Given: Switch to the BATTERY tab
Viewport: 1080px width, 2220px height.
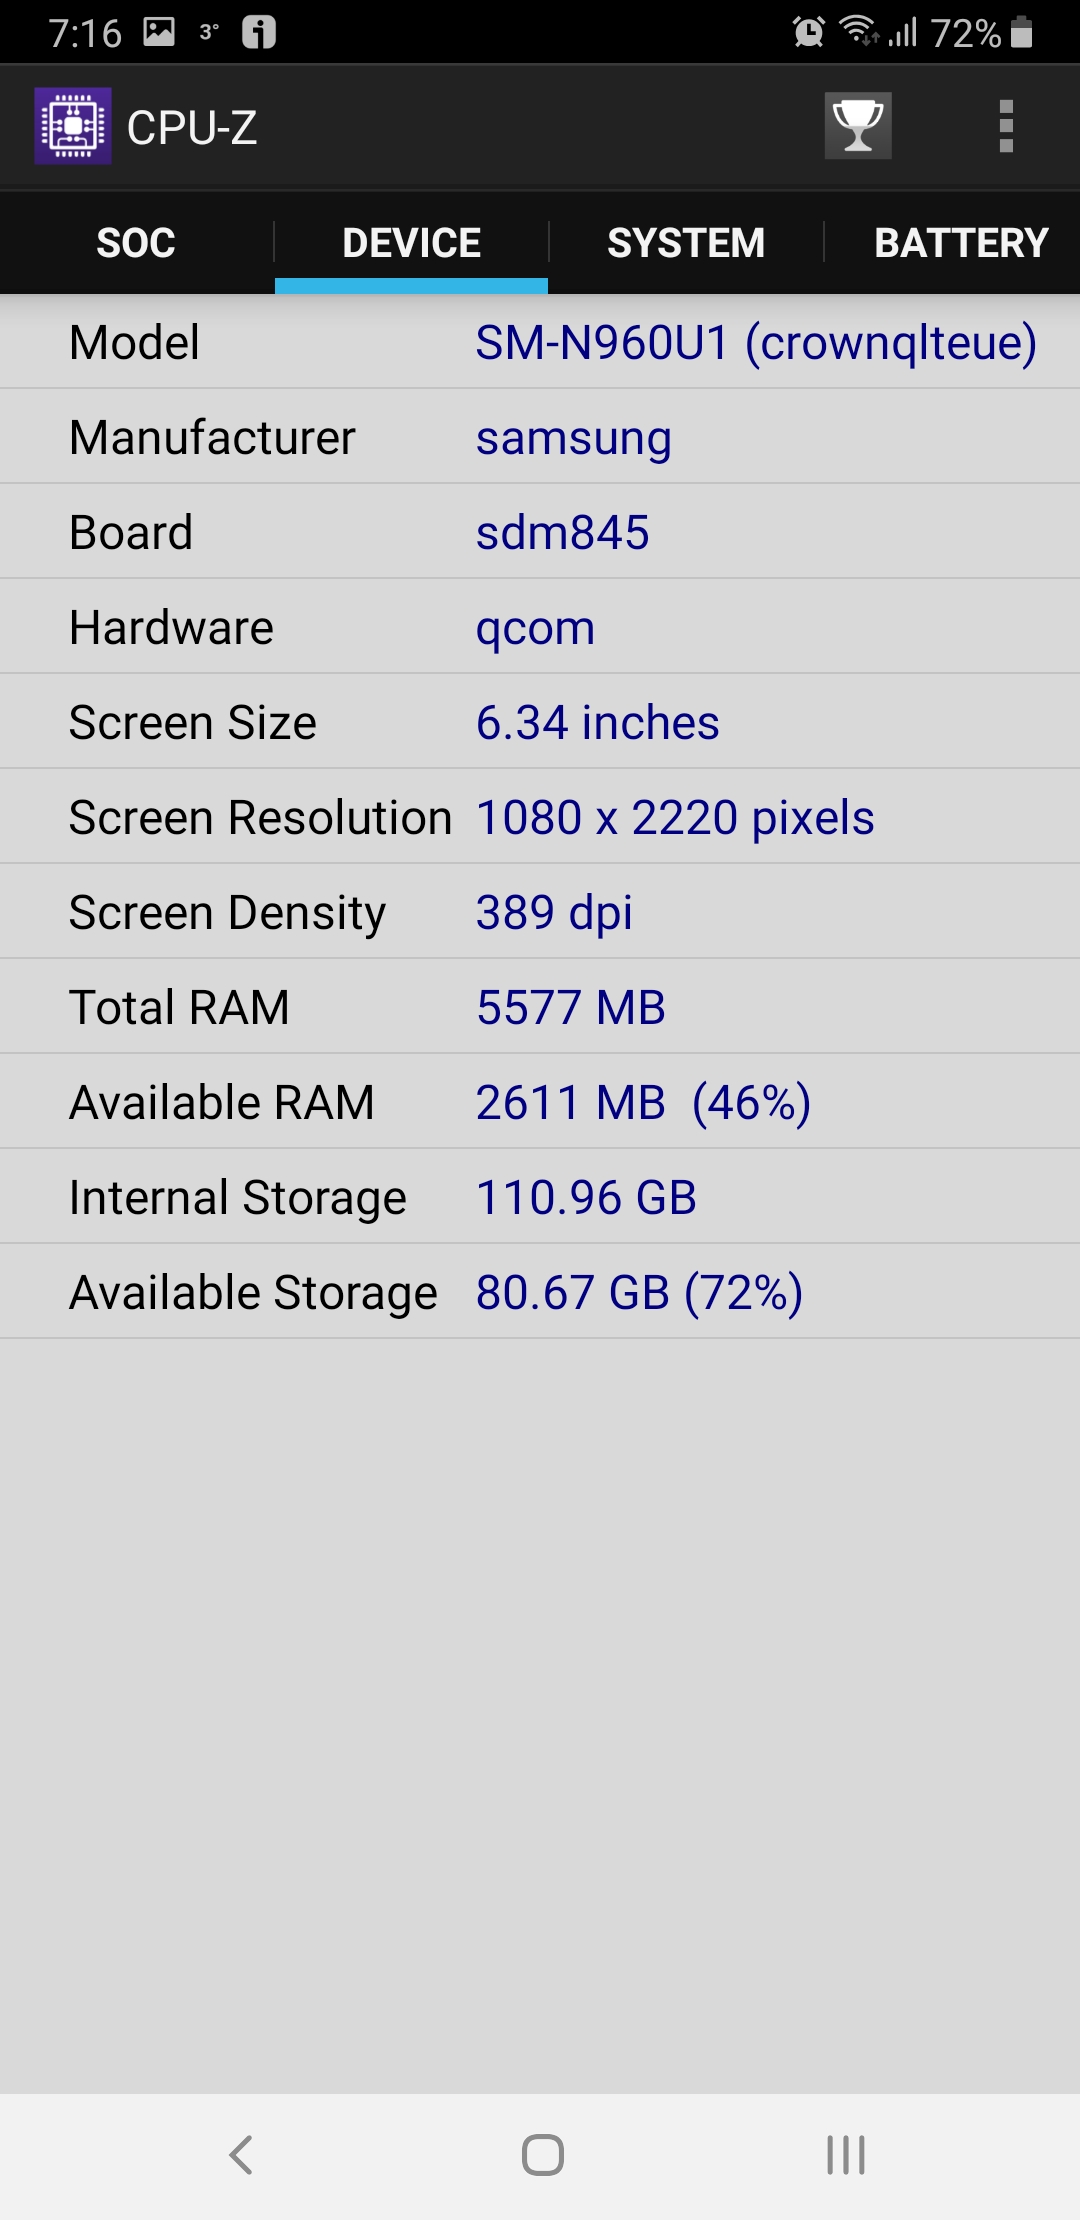Looking at the screenshot, I should pos(961,243).
